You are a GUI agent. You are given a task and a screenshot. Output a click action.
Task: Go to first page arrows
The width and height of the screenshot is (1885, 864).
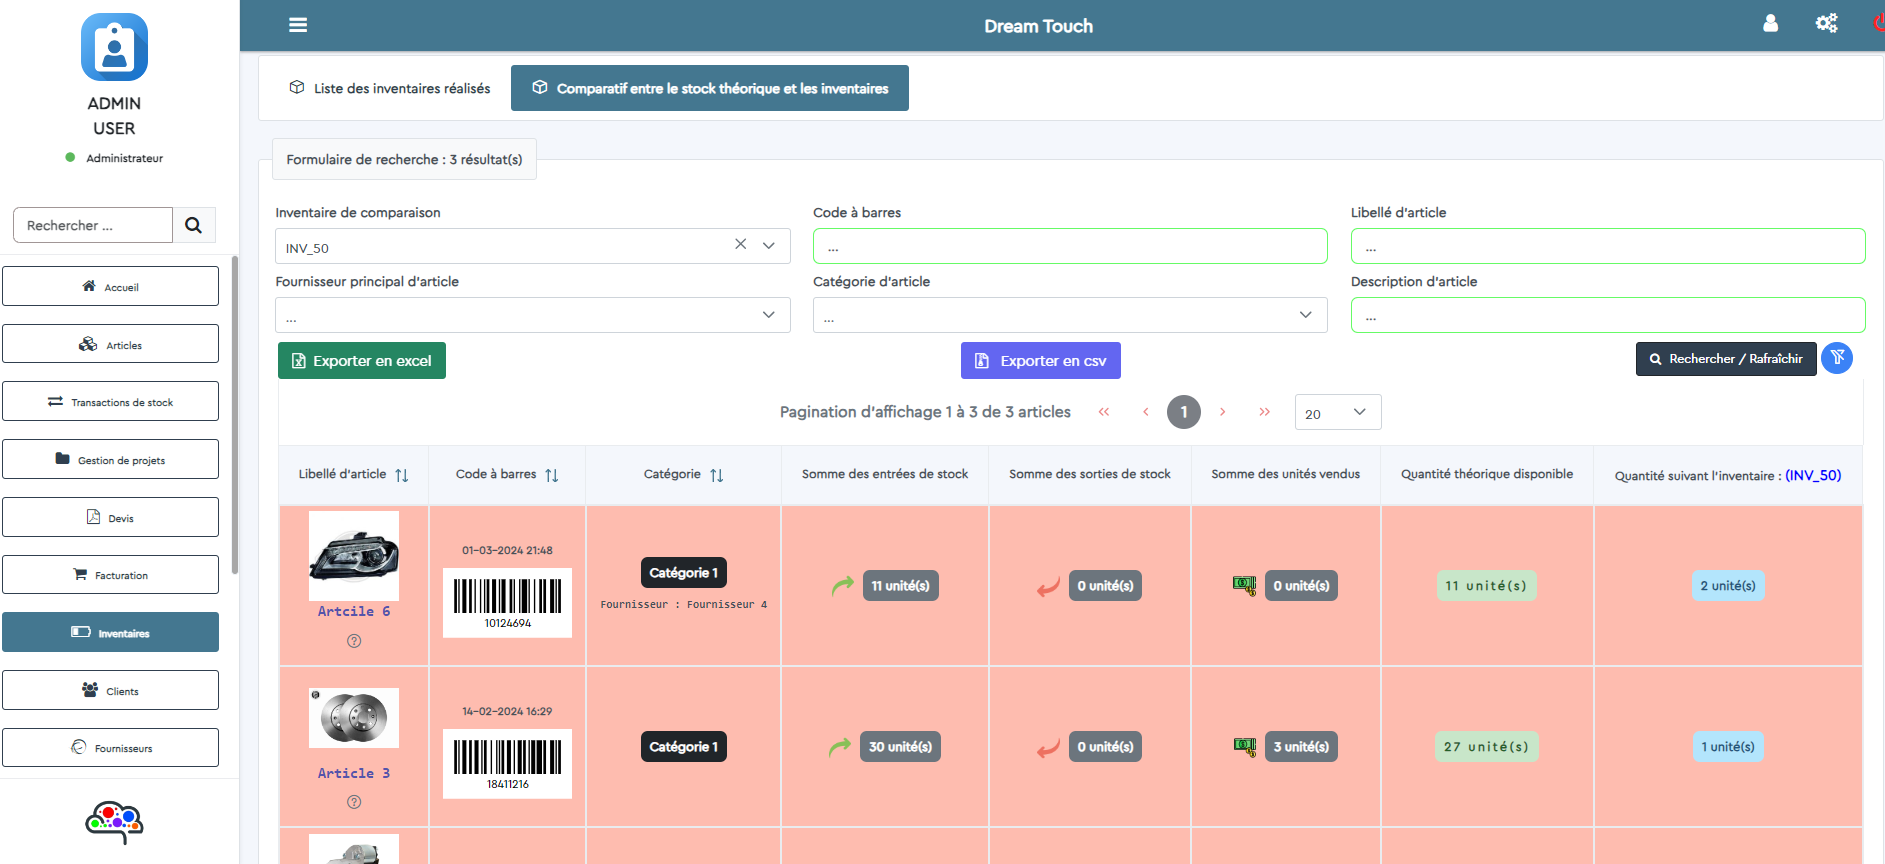click(1104, 412)
